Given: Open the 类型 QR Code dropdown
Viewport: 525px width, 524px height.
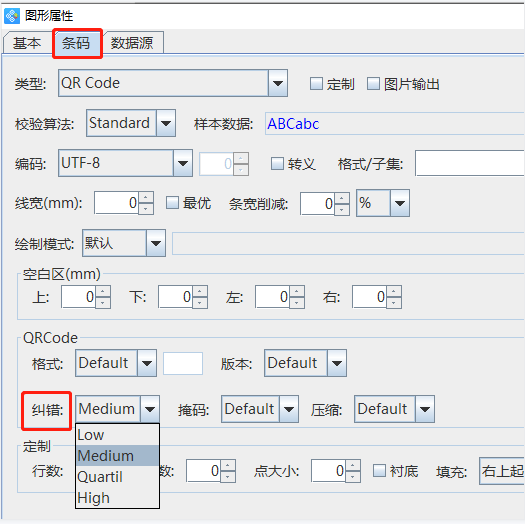Looking at the screenshot, I should (x=278, y=83).
